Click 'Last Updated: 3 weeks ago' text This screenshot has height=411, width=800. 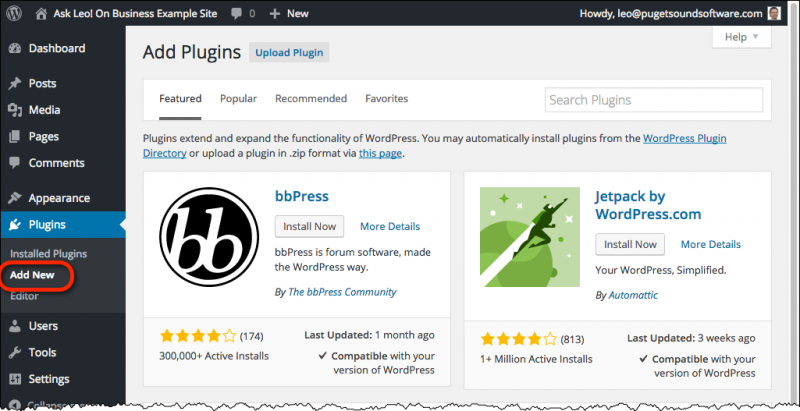[691, 338]
